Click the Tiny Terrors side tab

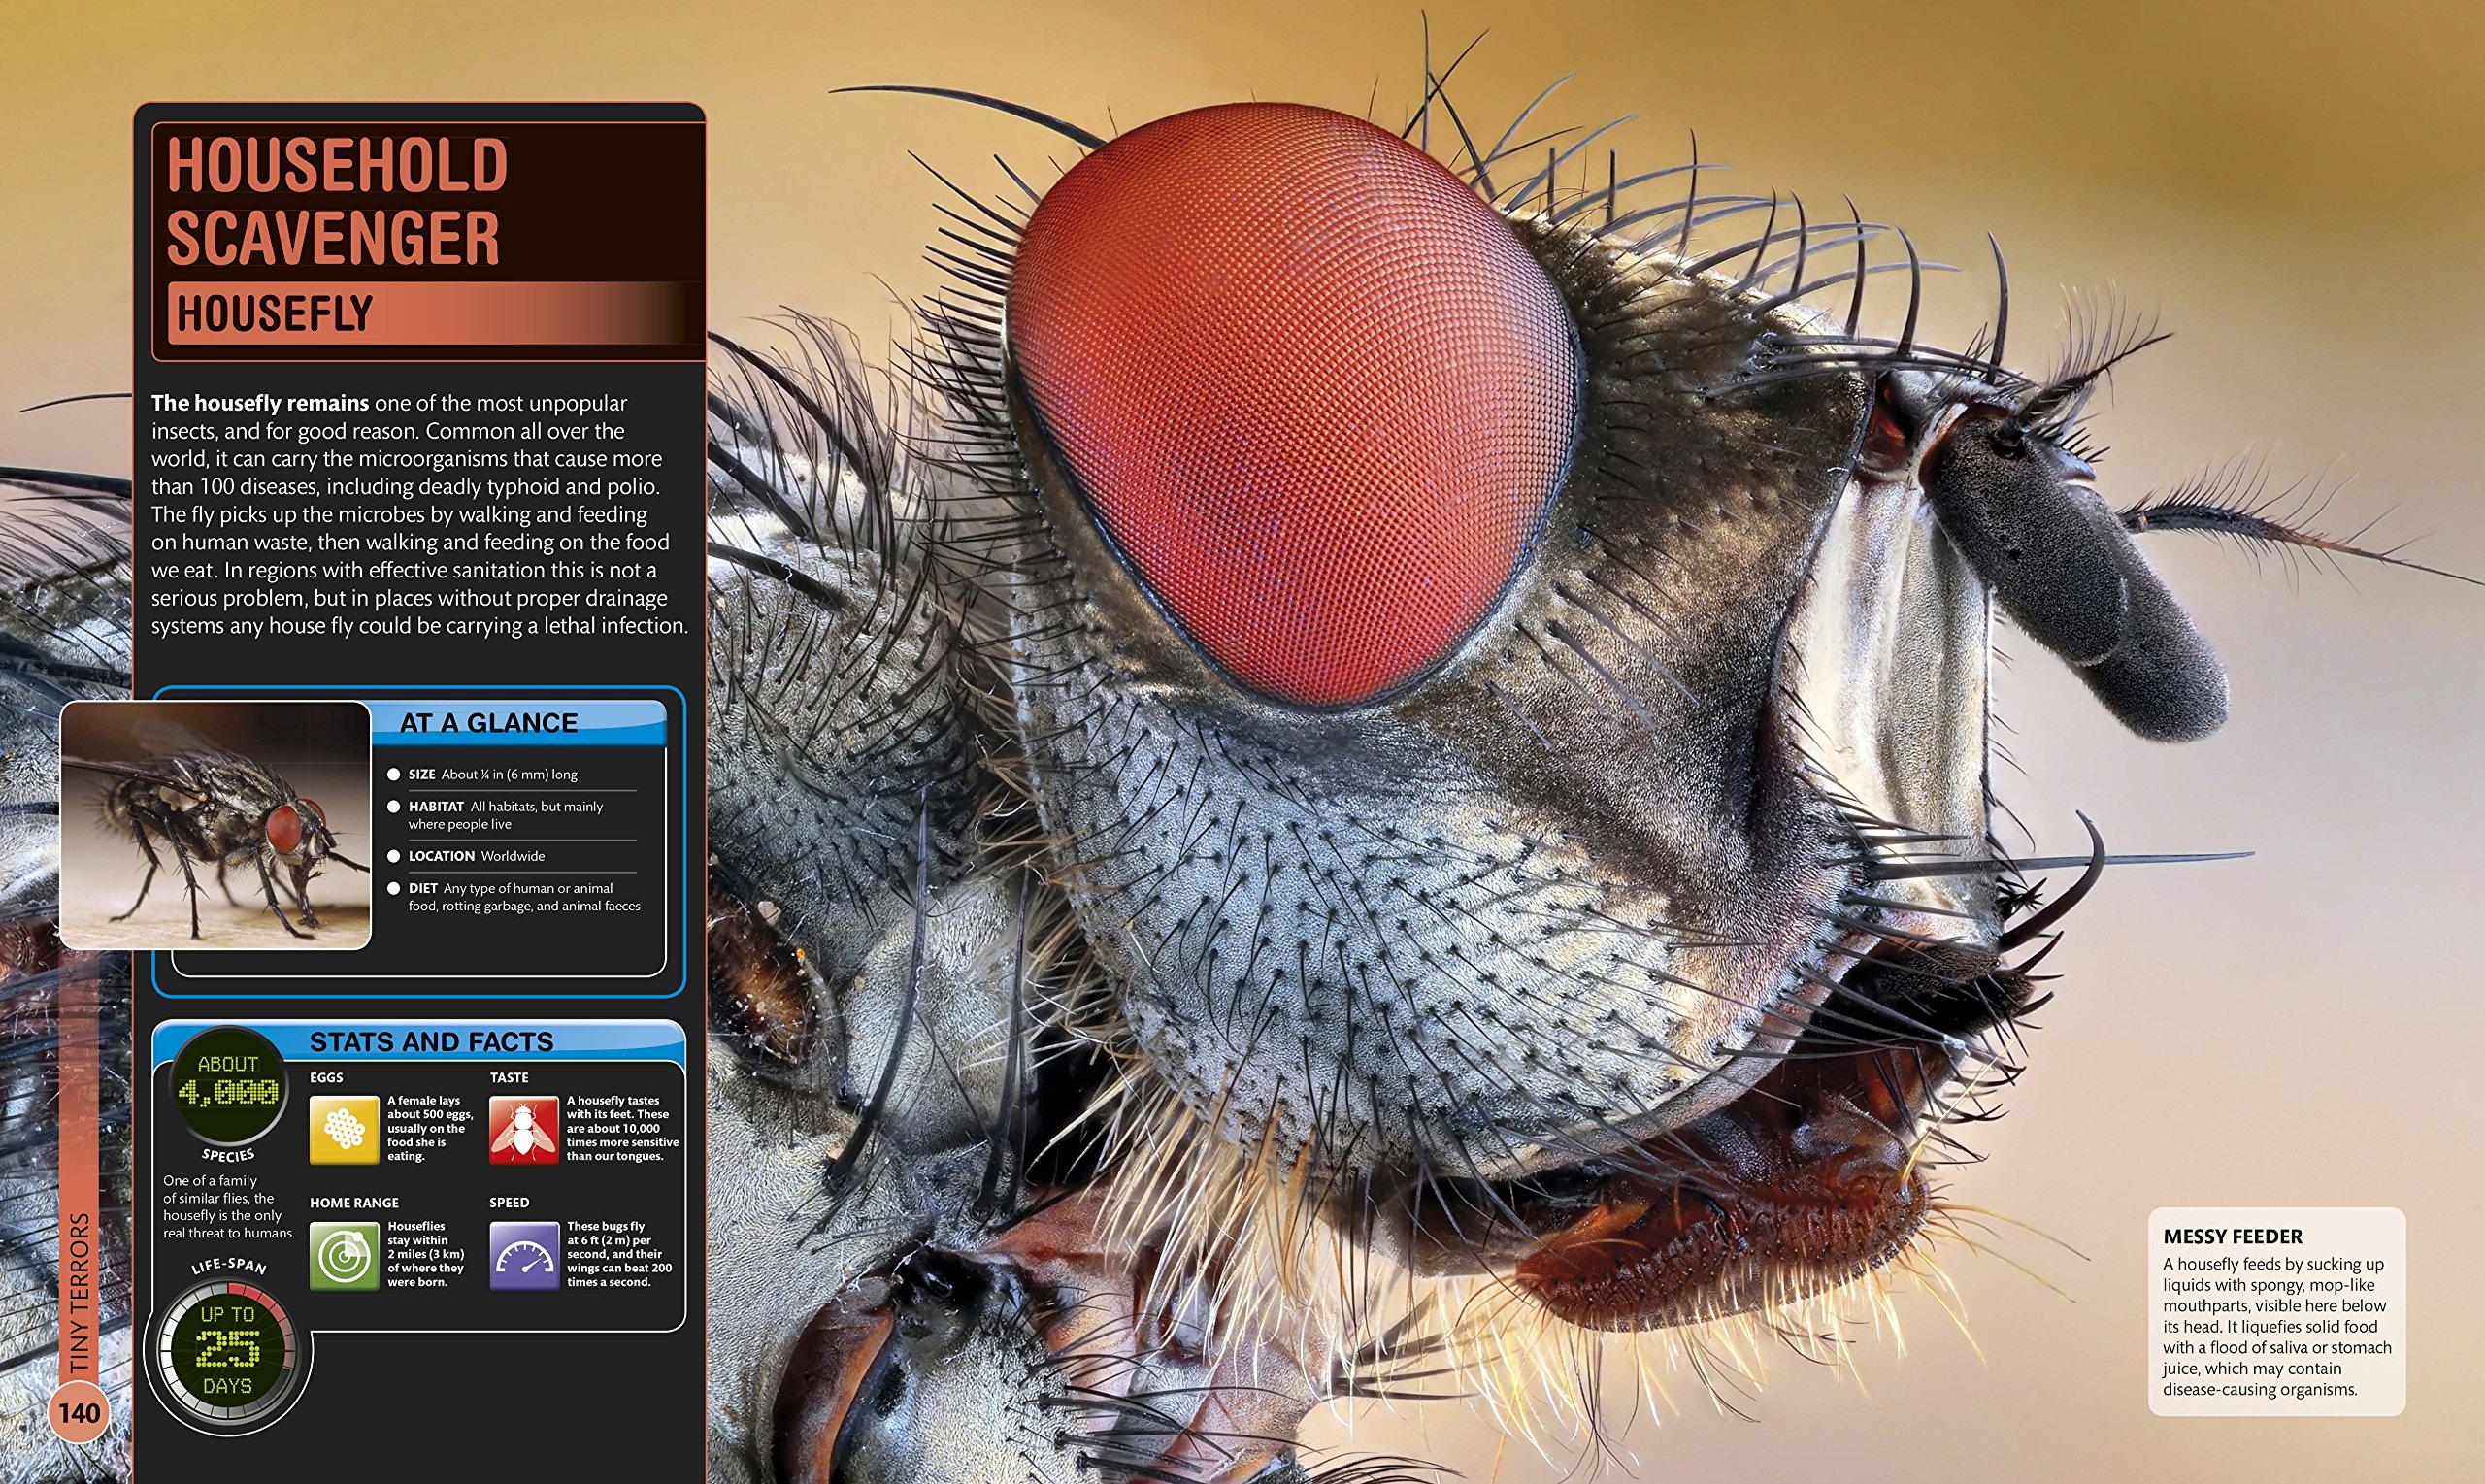[x=80, y=1290]
